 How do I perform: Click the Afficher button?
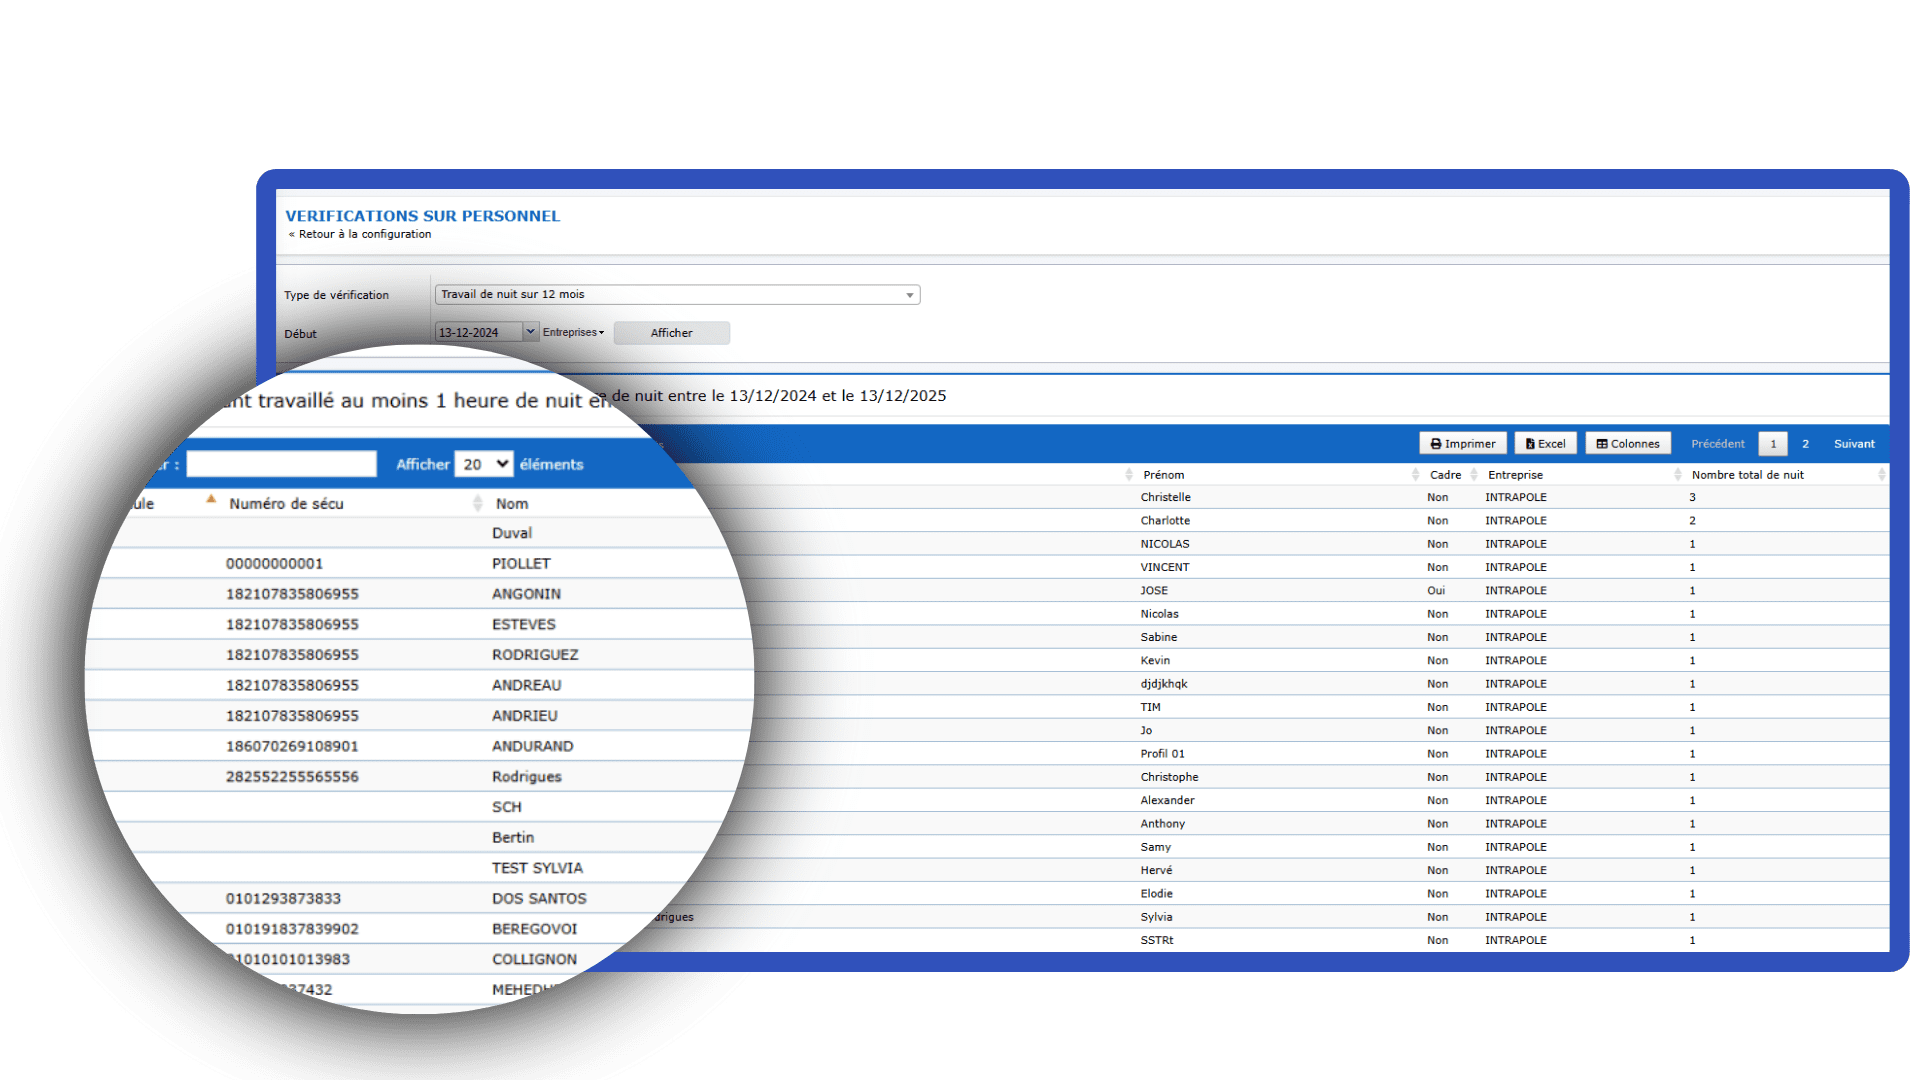point(671,333)
